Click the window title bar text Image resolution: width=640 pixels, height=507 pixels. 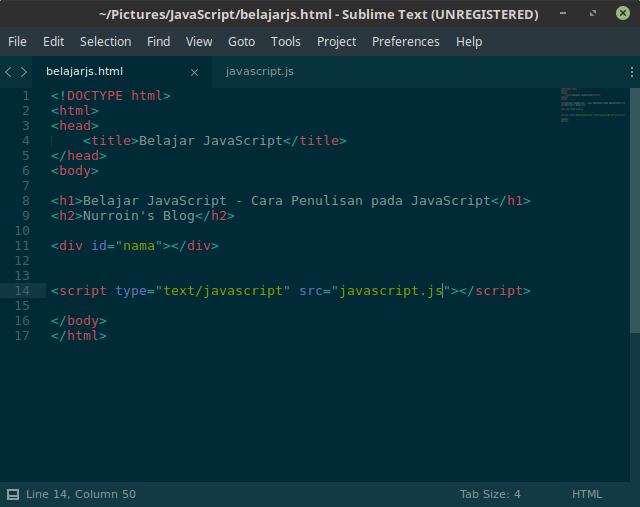318,14
